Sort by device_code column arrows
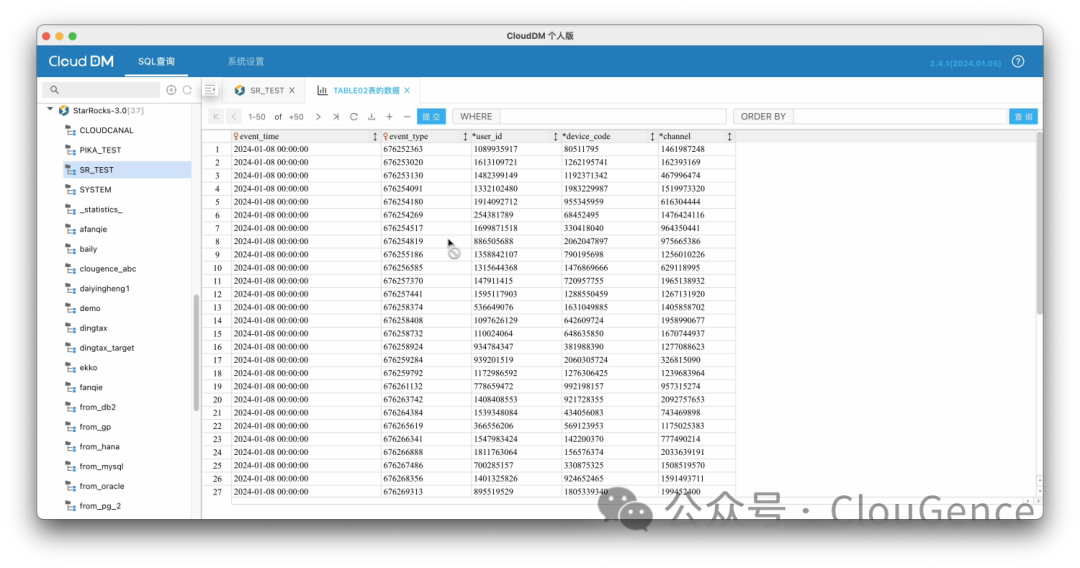 tap(652, 136)
